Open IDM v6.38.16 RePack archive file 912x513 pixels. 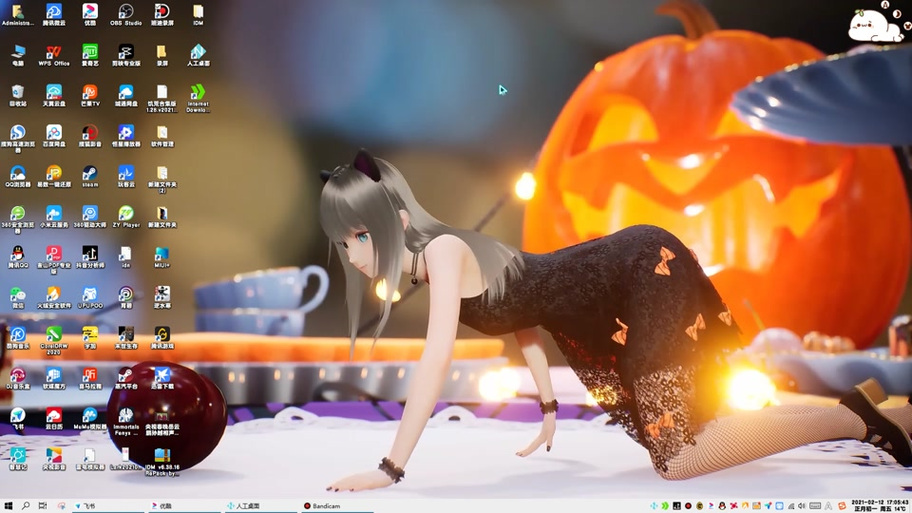tap(162, 461)
